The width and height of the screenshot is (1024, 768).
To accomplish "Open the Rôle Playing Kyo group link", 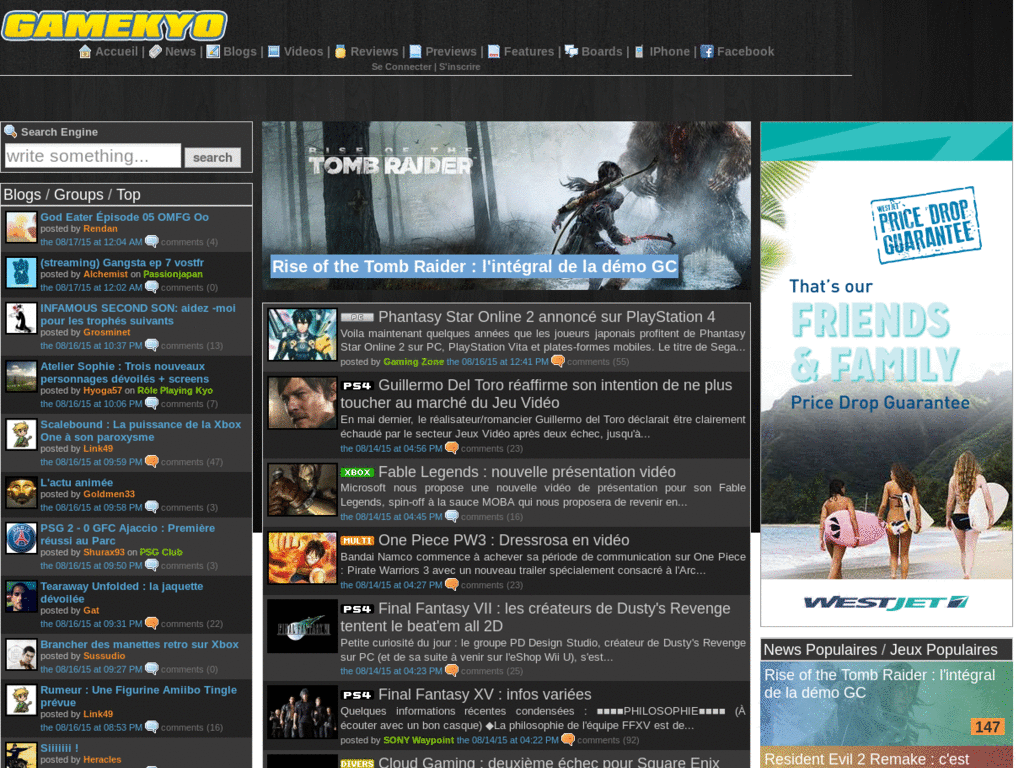I will tap(174, 391).
